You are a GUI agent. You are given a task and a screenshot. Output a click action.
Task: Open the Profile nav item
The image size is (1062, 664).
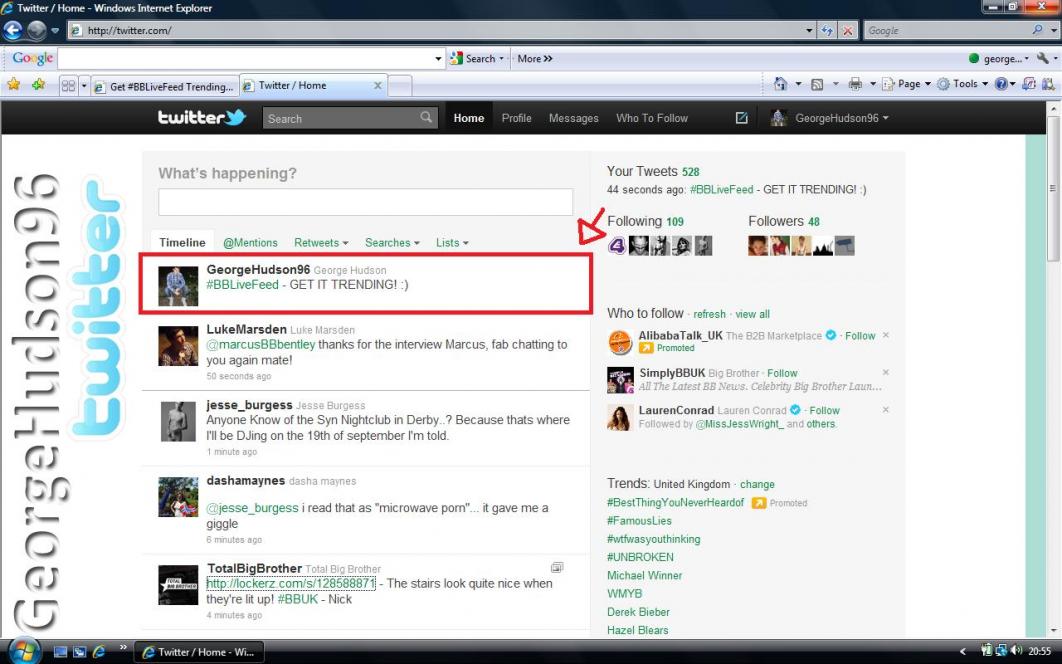tap(516, 118)
